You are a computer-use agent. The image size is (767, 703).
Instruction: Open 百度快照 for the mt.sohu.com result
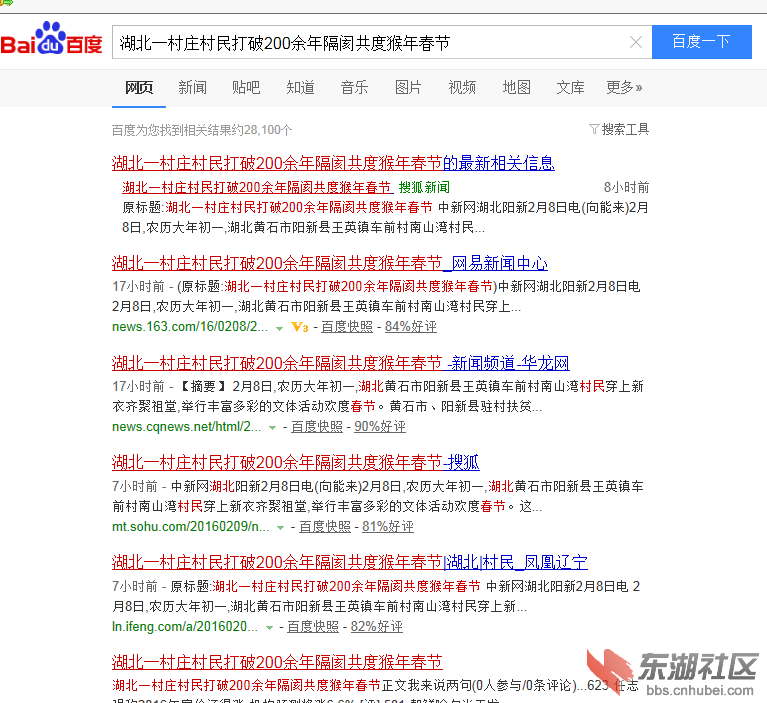(325, 526)
